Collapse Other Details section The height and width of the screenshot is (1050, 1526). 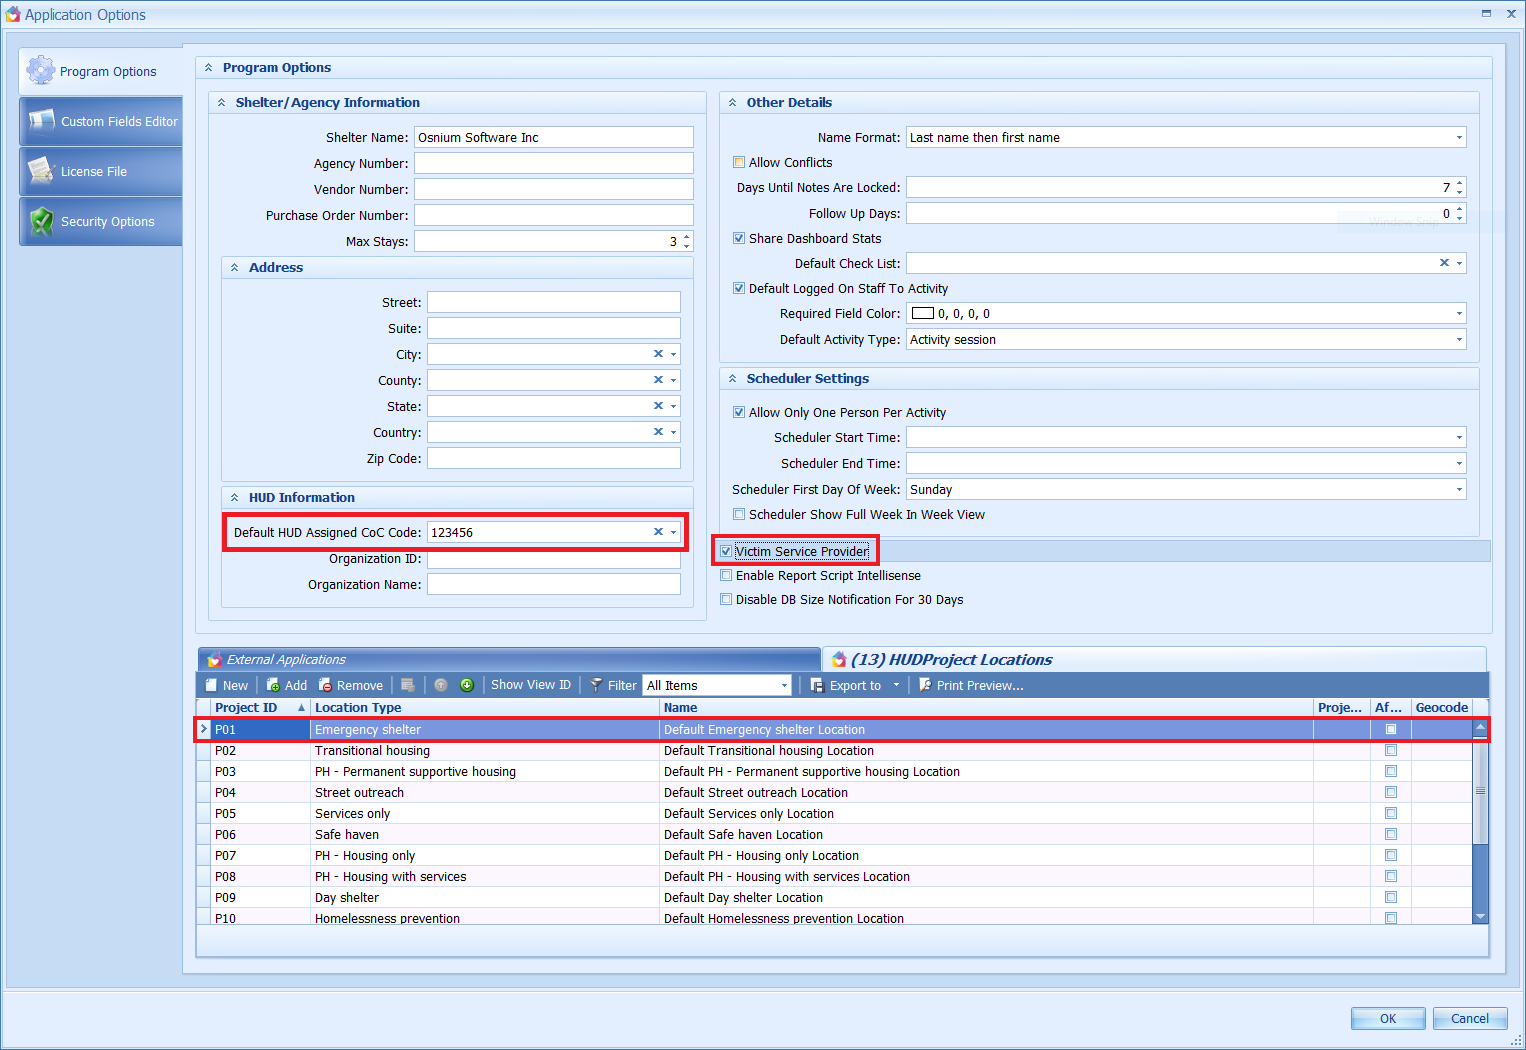tap(733, 102)
